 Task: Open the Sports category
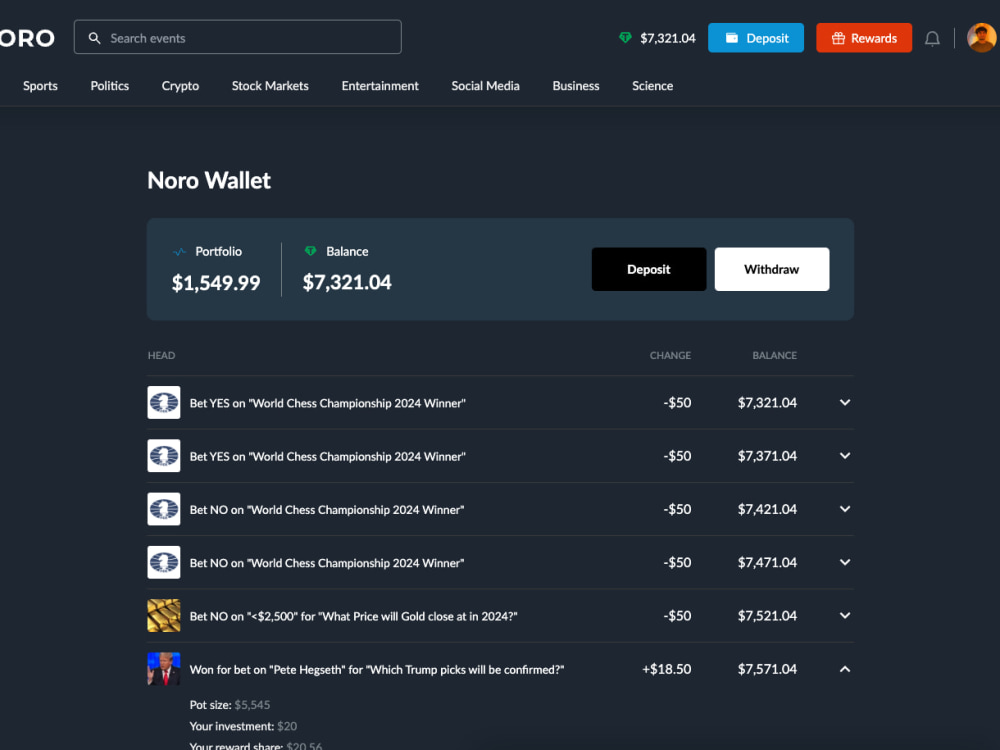pos(40,86)
